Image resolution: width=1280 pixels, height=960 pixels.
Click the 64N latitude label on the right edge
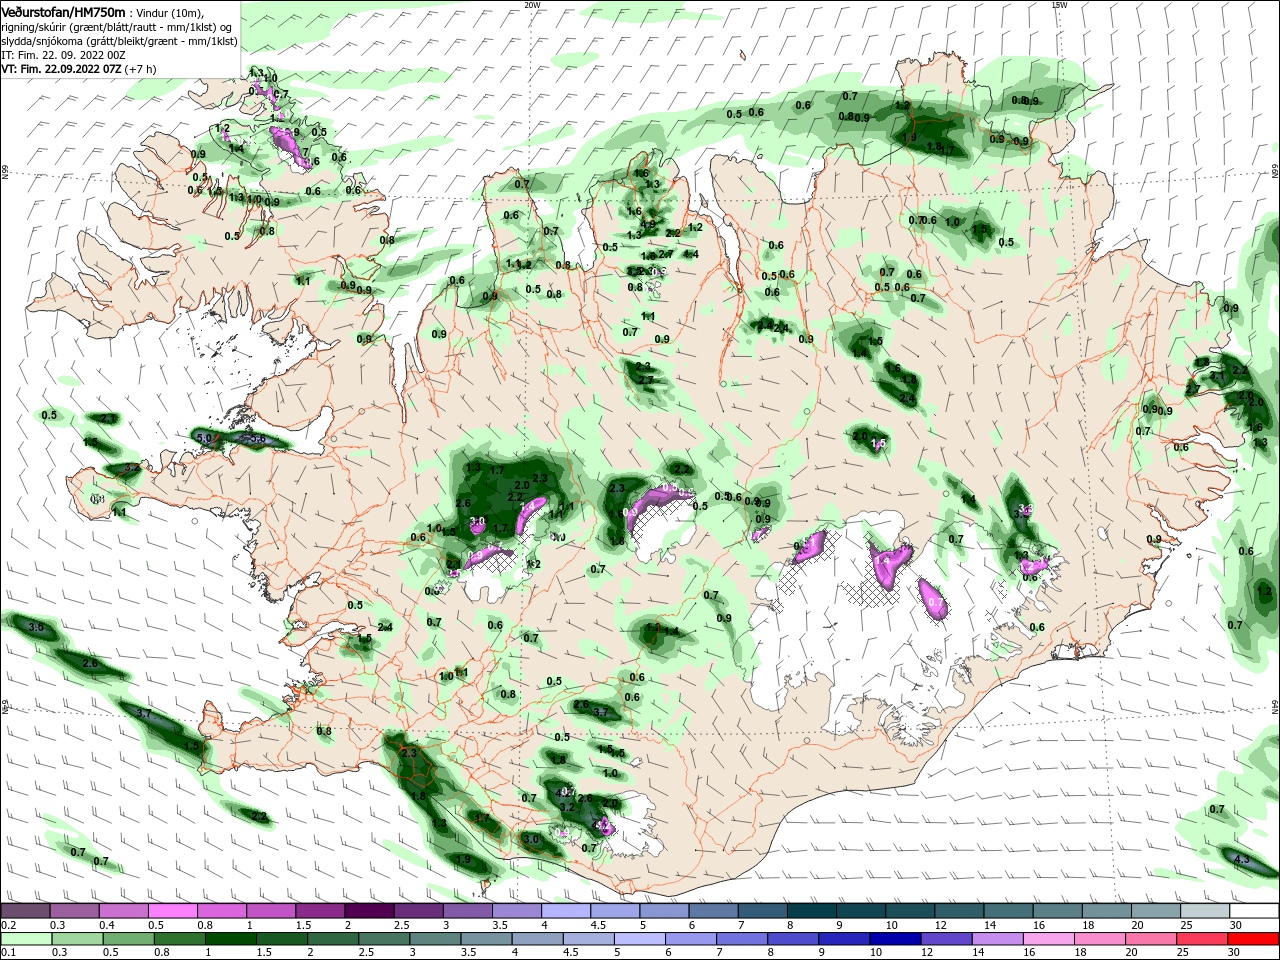coord(1275,707)
